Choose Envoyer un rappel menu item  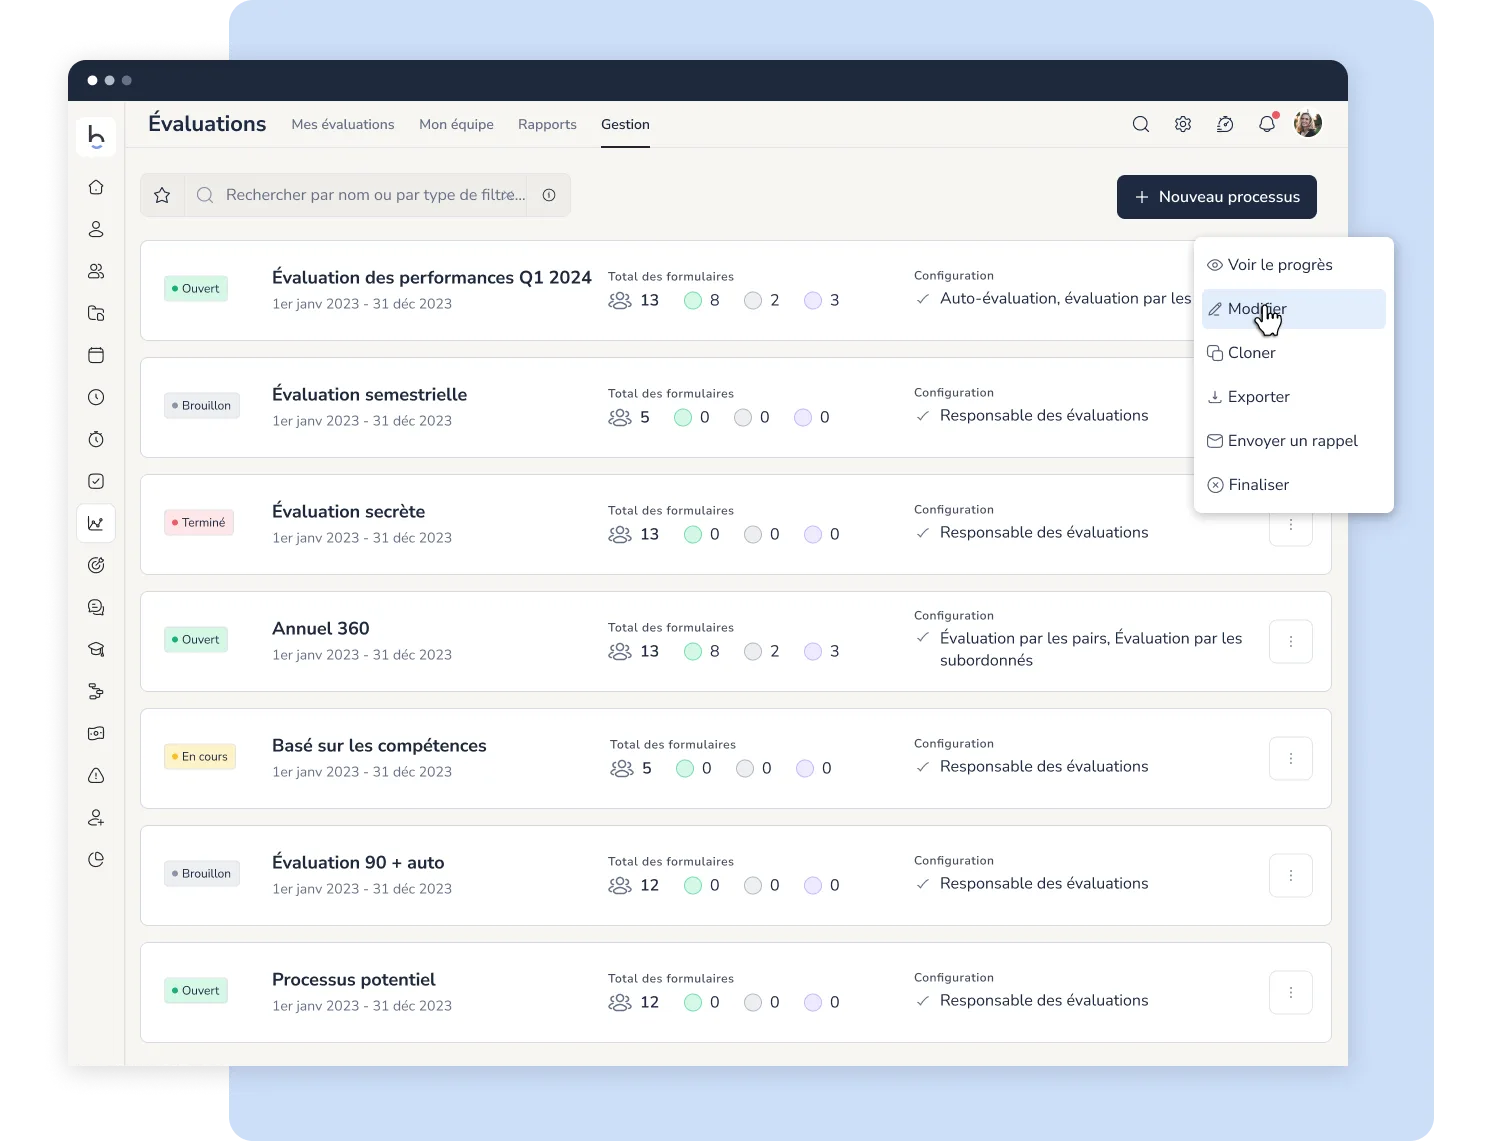tap(1294, 441)
